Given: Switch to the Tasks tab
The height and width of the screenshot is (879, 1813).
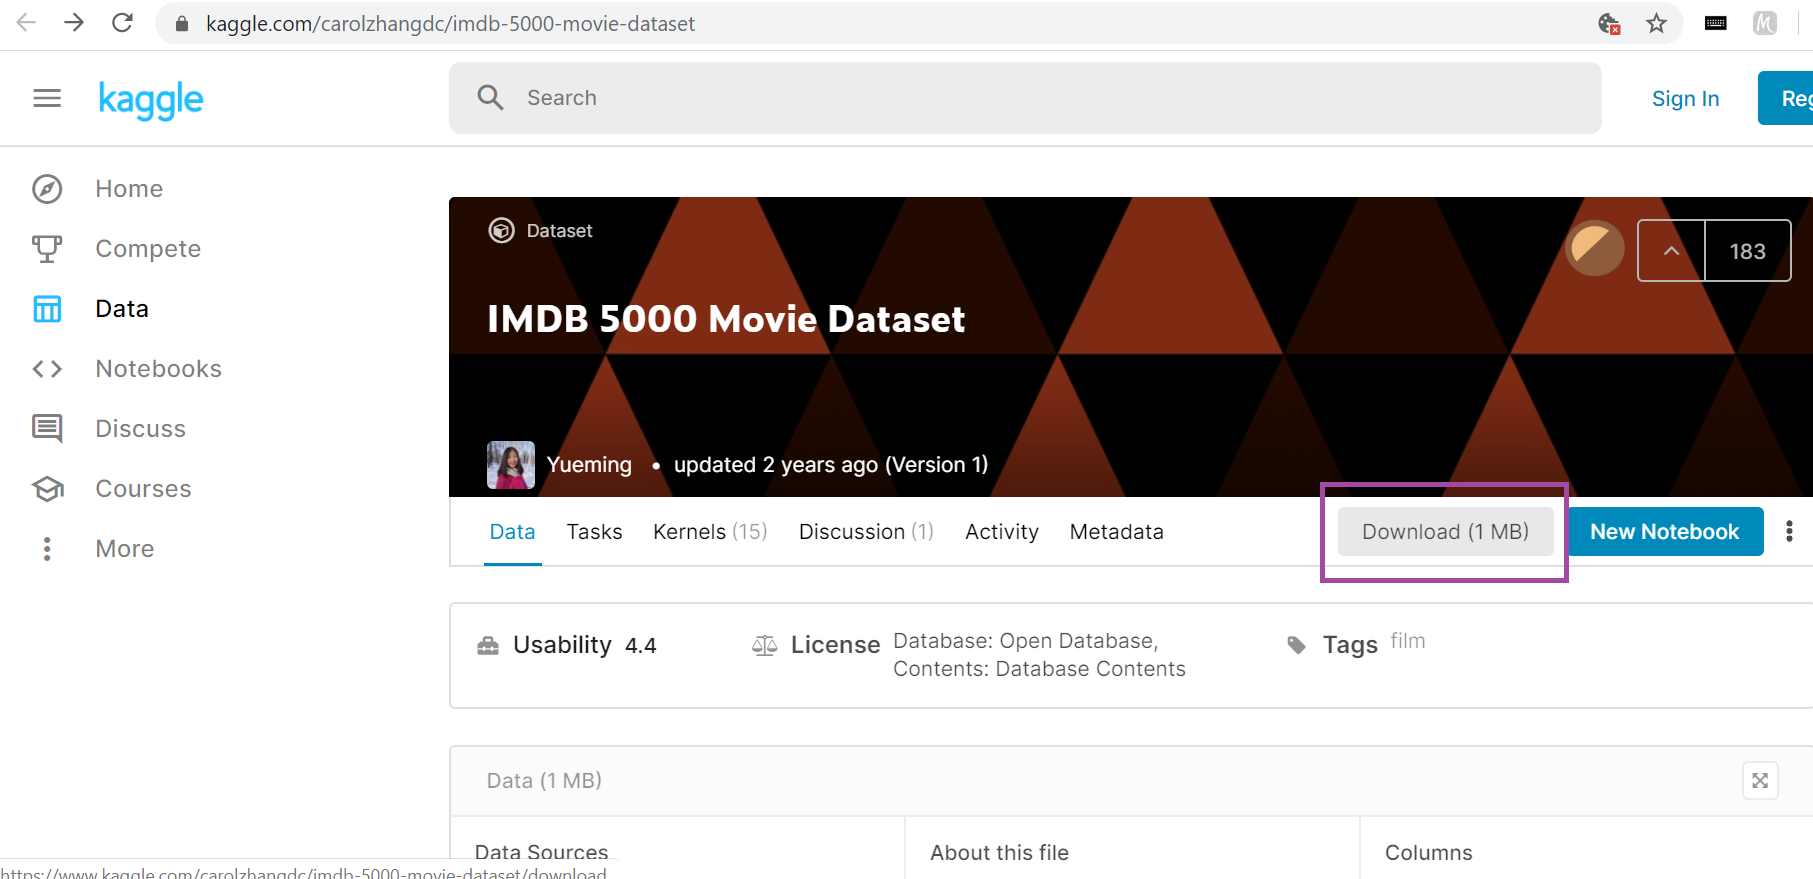Looking at the screenshot, I should [x=594, y=532].
